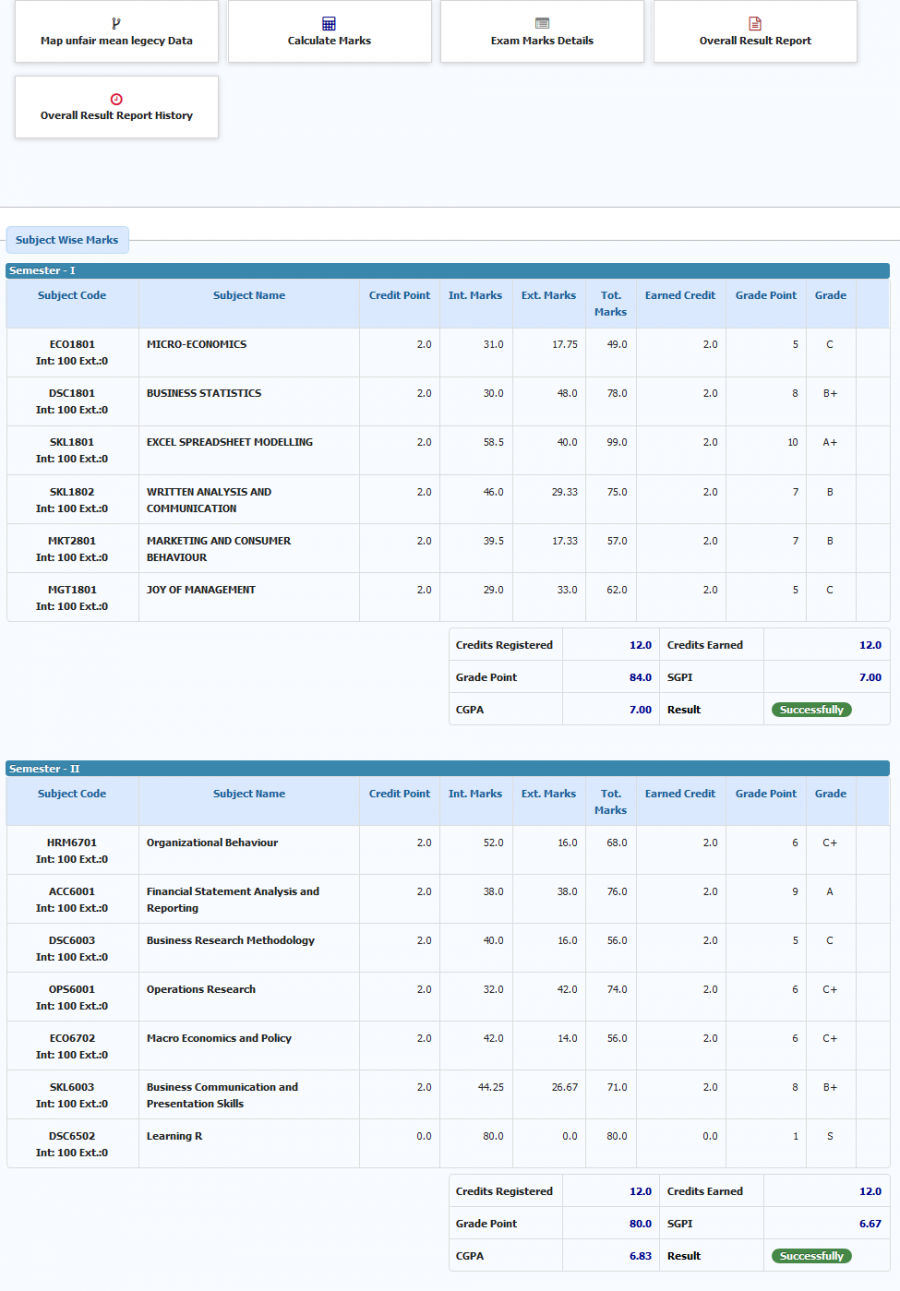Open Map unfair mean legecy Data
The height and width of the screenshot is (1291, 900).
point(116,31)
